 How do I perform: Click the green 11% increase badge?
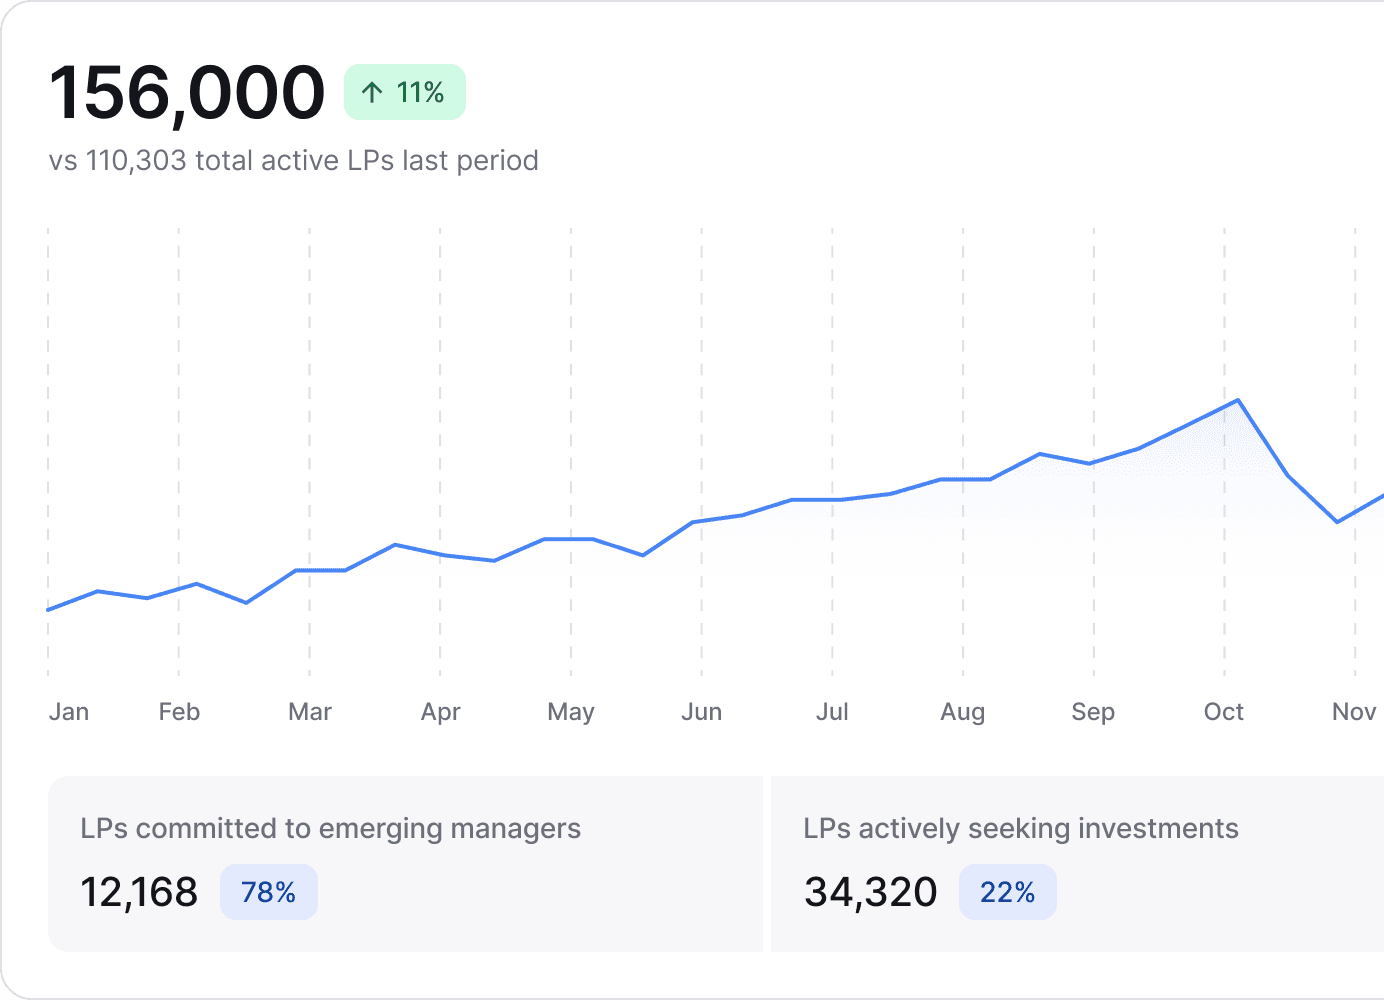[404, 93]
